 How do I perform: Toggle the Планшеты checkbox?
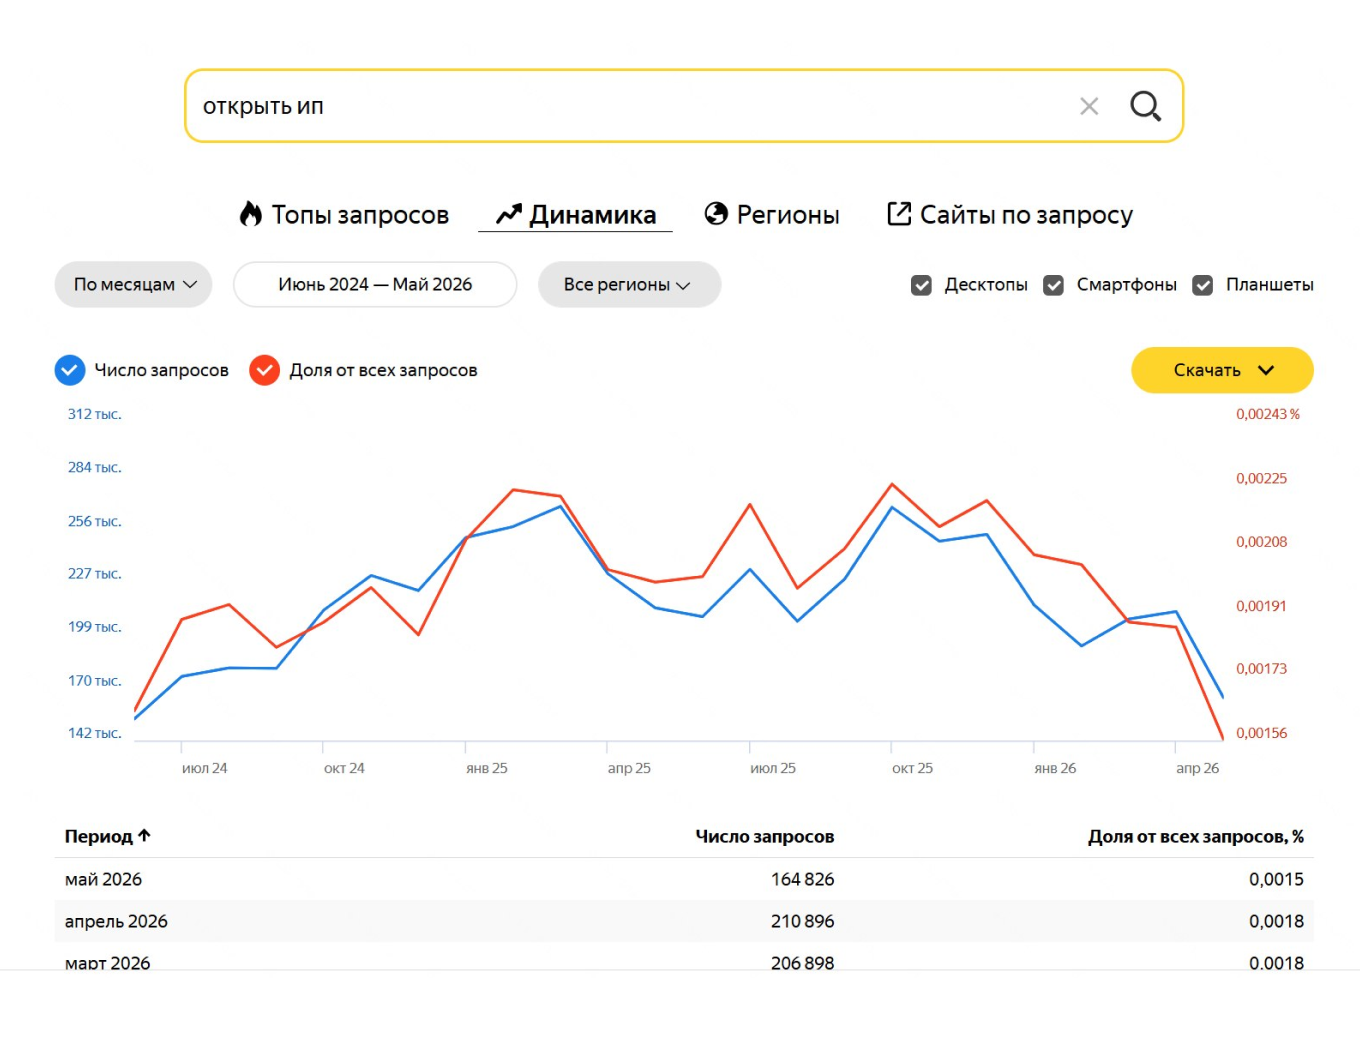tap(1203, 285)
